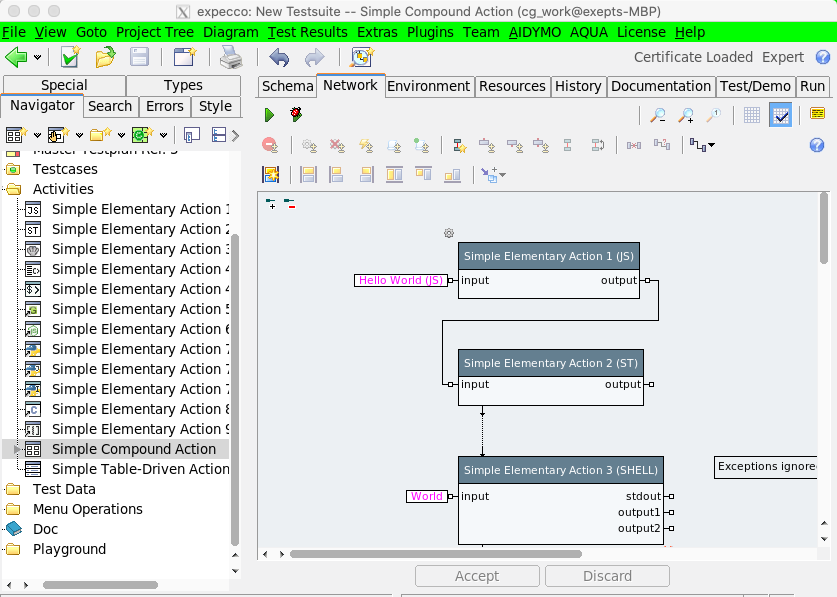The width and height of the screenshot is (837, 597).
Task: Click the printer icon in toolbar
Action: 231,57
